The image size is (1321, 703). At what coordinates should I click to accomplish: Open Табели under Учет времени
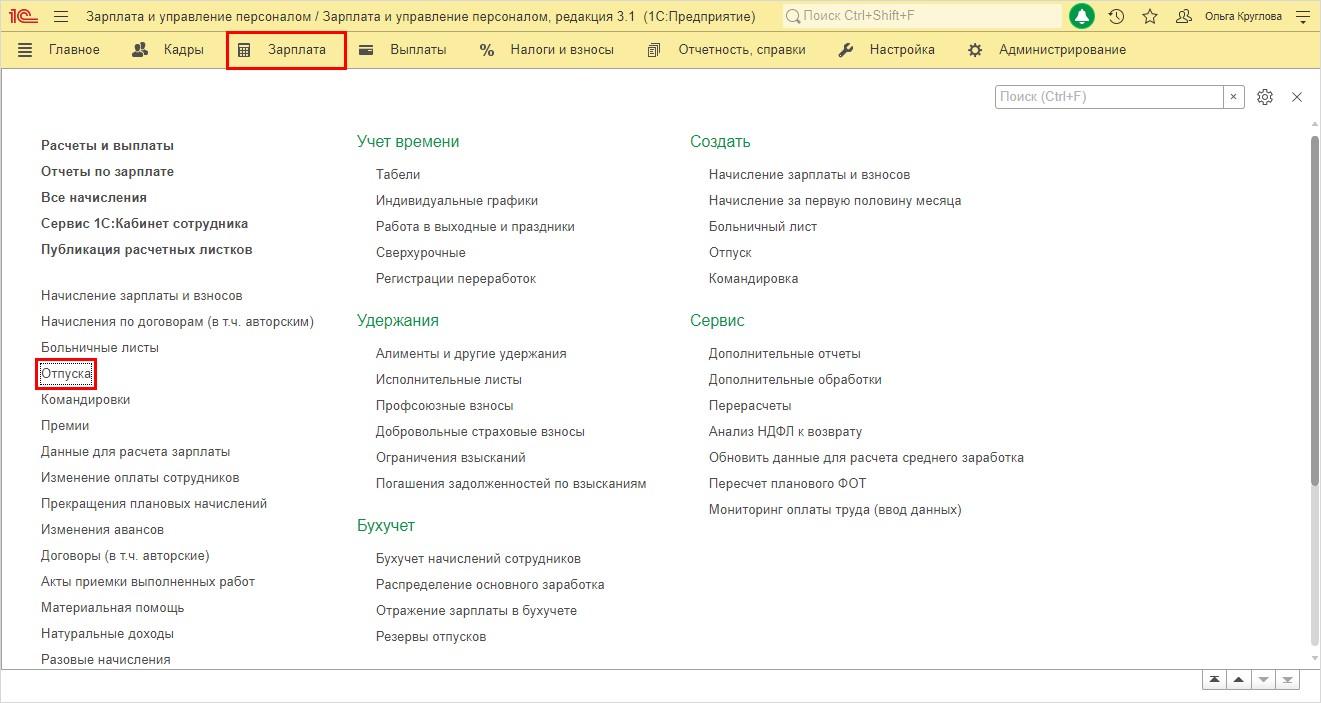pyautogui.click(x=398, y=174)
